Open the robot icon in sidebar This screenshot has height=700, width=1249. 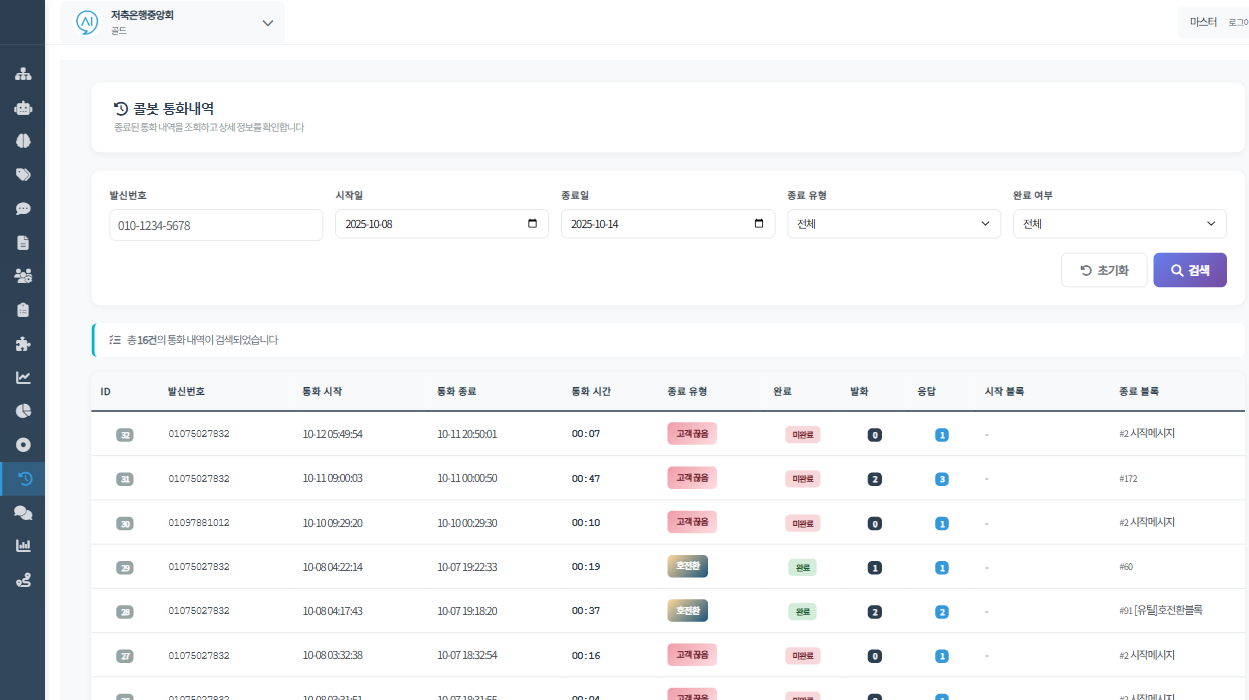click(23, 107)
